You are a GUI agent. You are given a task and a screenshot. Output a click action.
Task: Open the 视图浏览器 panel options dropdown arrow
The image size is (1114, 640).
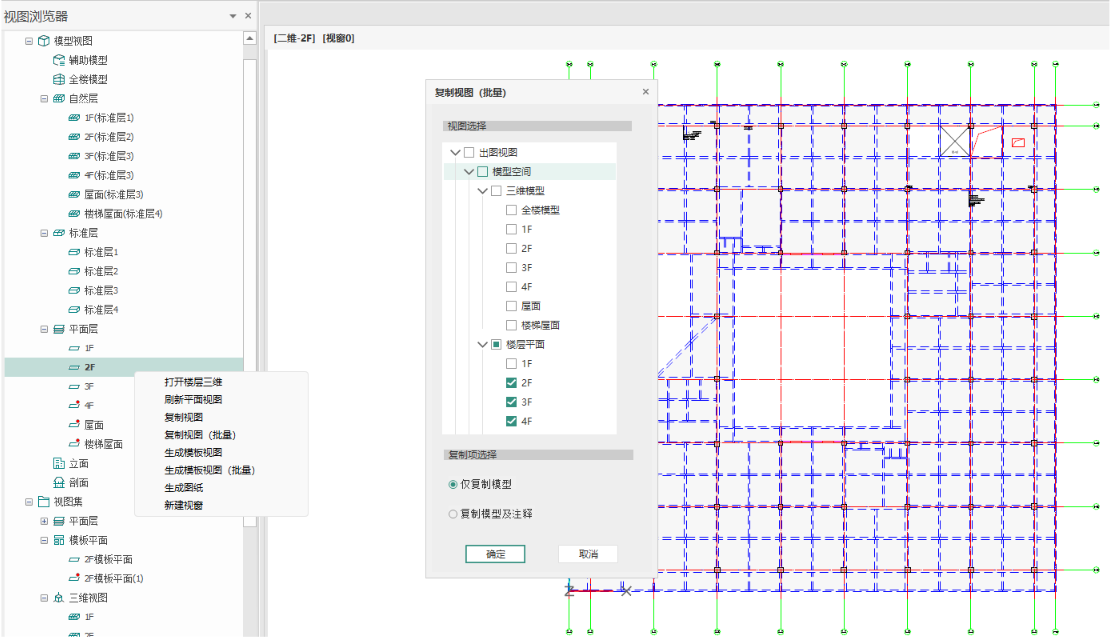pos(233,17)
